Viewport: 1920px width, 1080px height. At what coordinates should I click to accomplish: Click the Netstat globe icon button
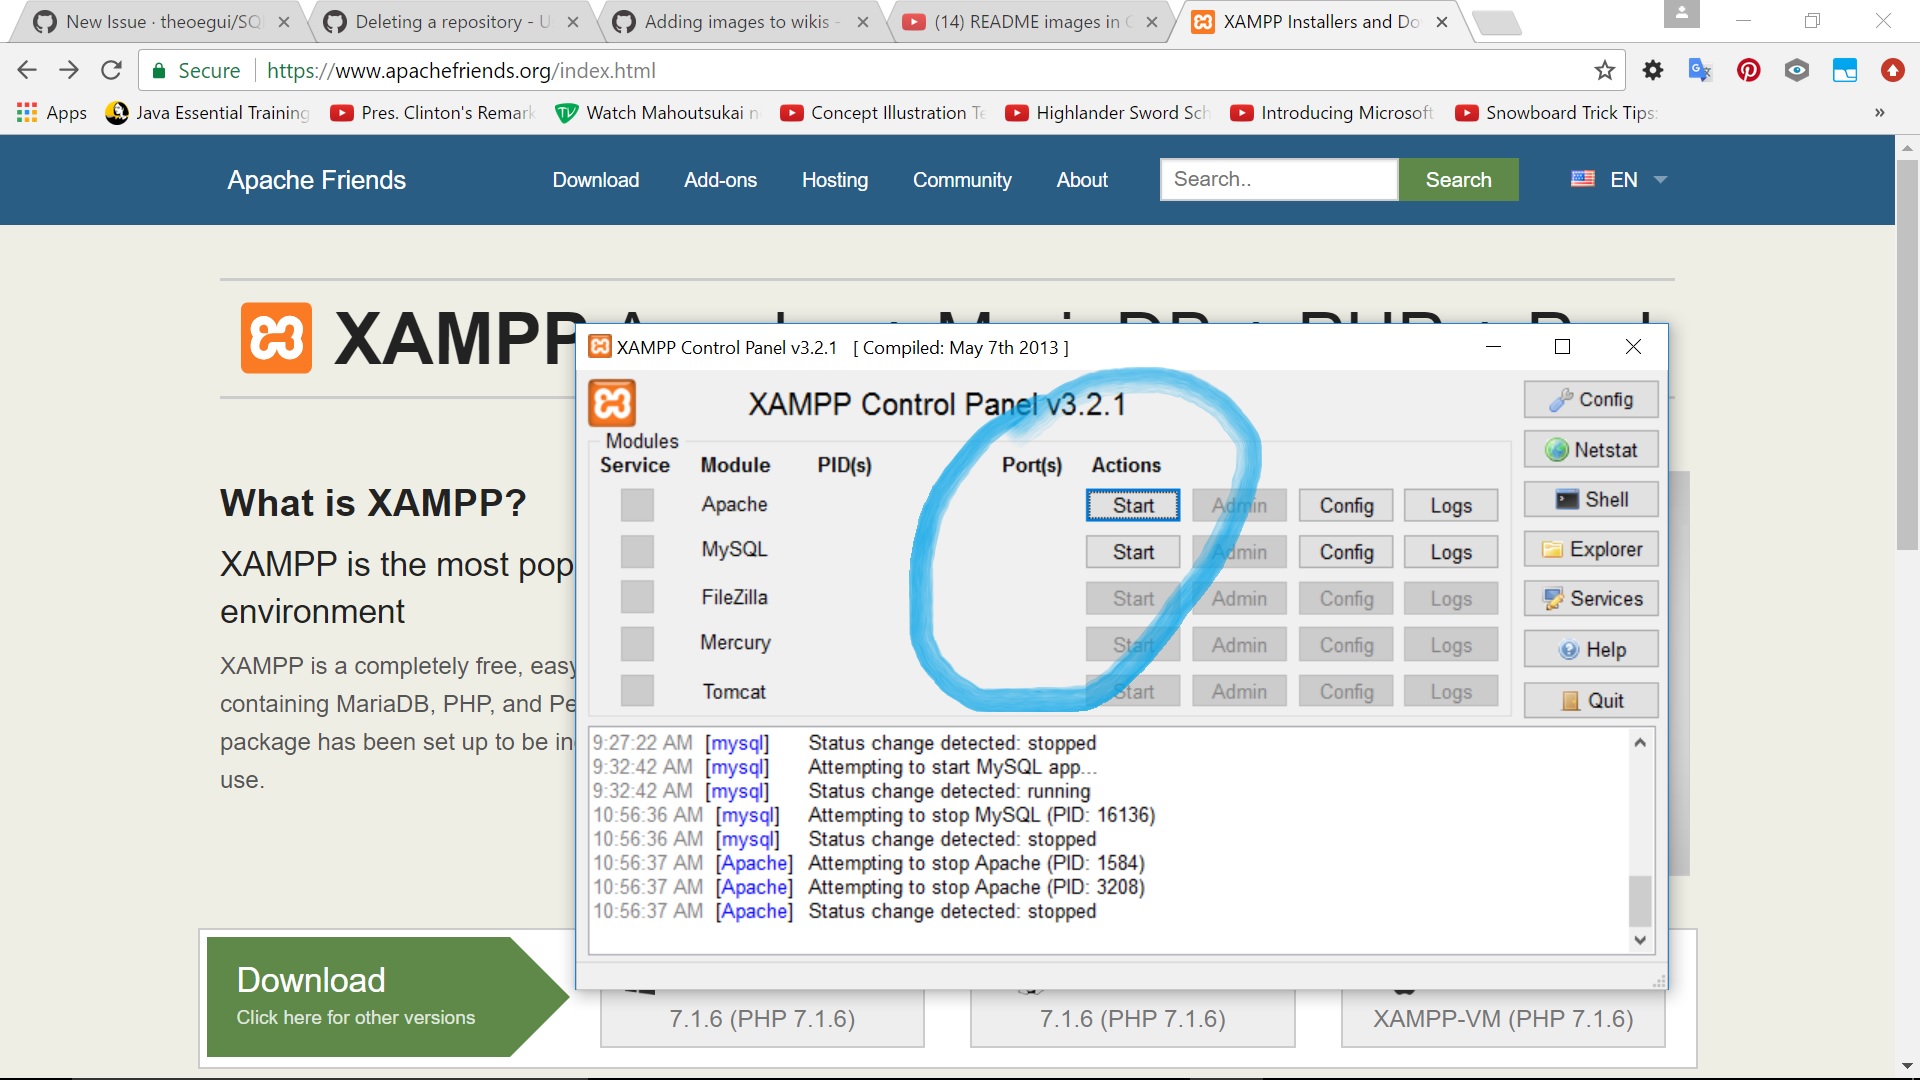pos(1590,450)
